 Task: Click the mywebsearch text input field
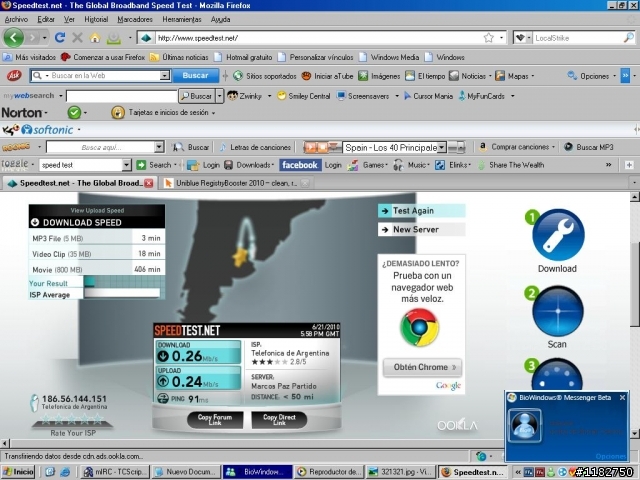122,96
